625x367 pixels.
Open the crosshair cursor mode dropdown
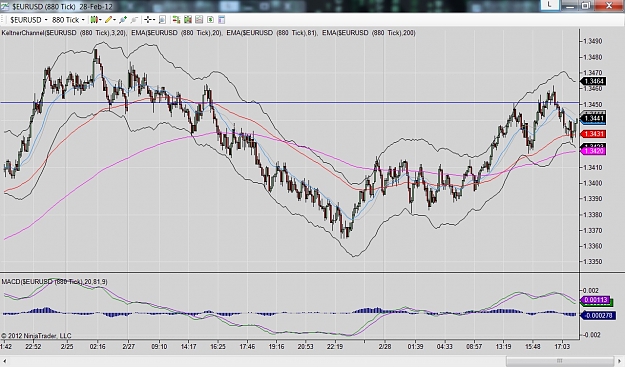point(149,20)
